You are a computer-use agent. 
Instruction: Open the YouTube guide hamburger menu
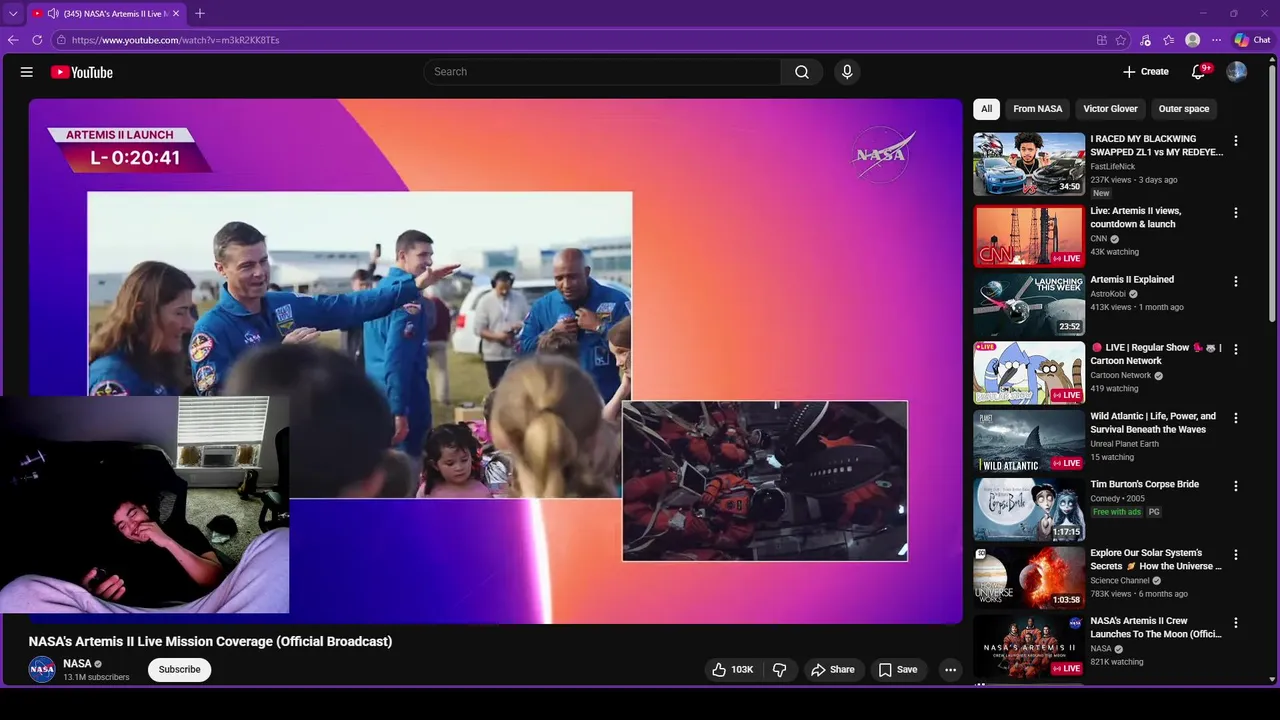coord(27,72)
